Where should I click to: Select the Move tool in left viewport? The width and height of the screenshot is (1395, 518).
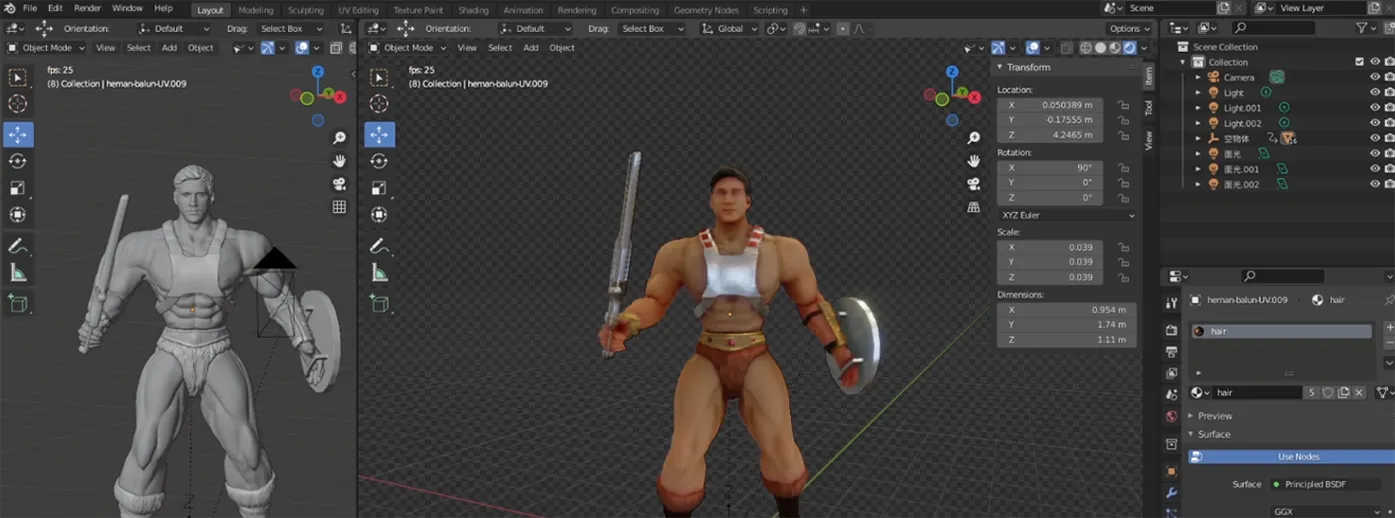pos(18,134)
